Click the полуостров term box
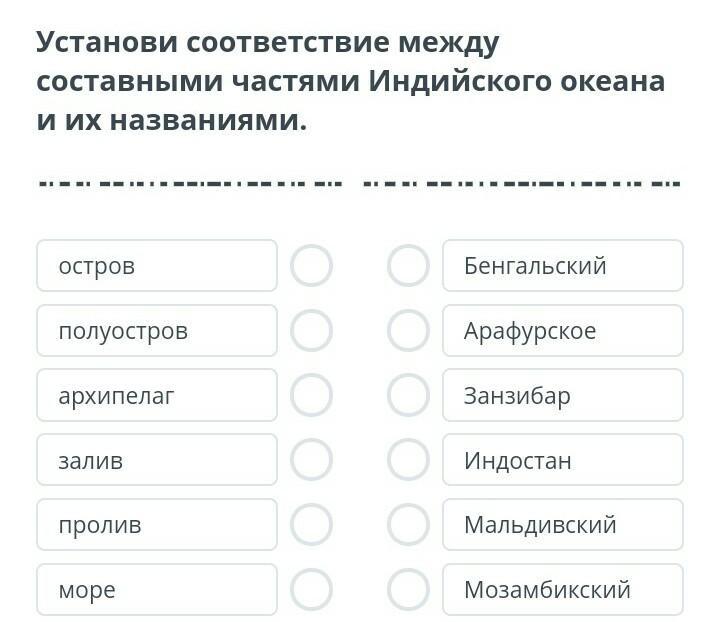The width and height of the screenshot is (720, 622). (x=157, y=331)
